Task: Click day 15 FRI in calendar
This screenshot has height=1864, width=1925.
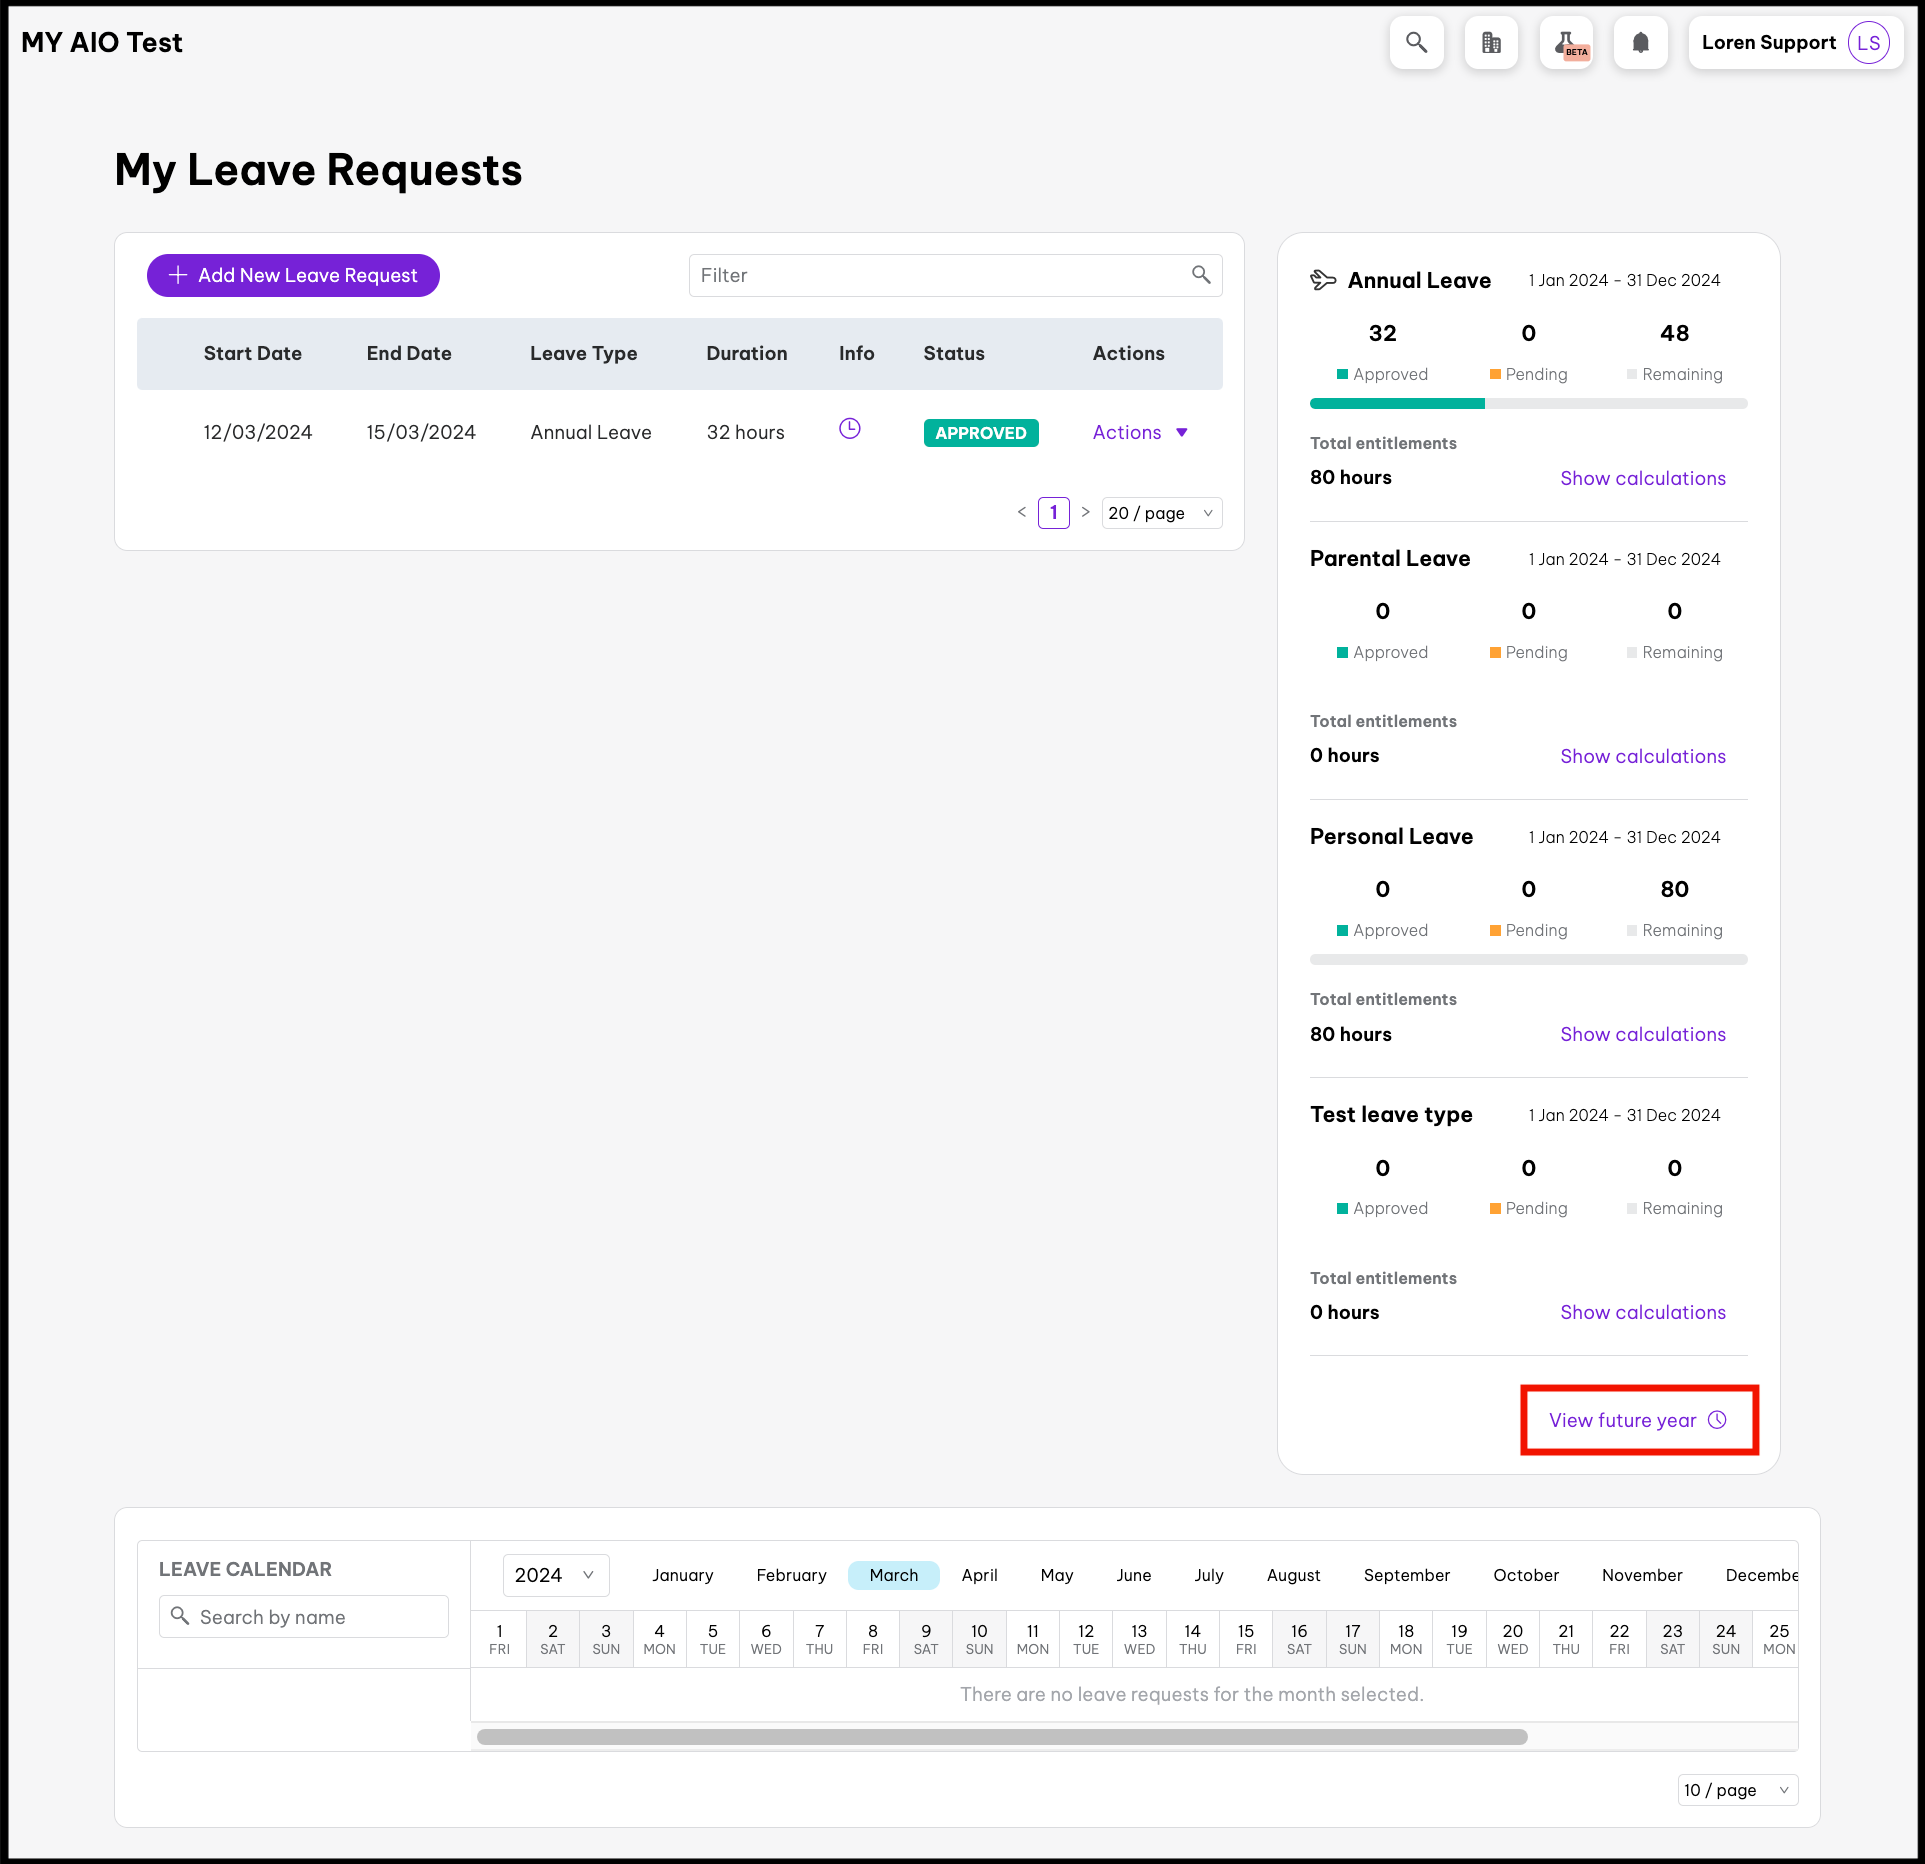Action: [1246, 1639]
